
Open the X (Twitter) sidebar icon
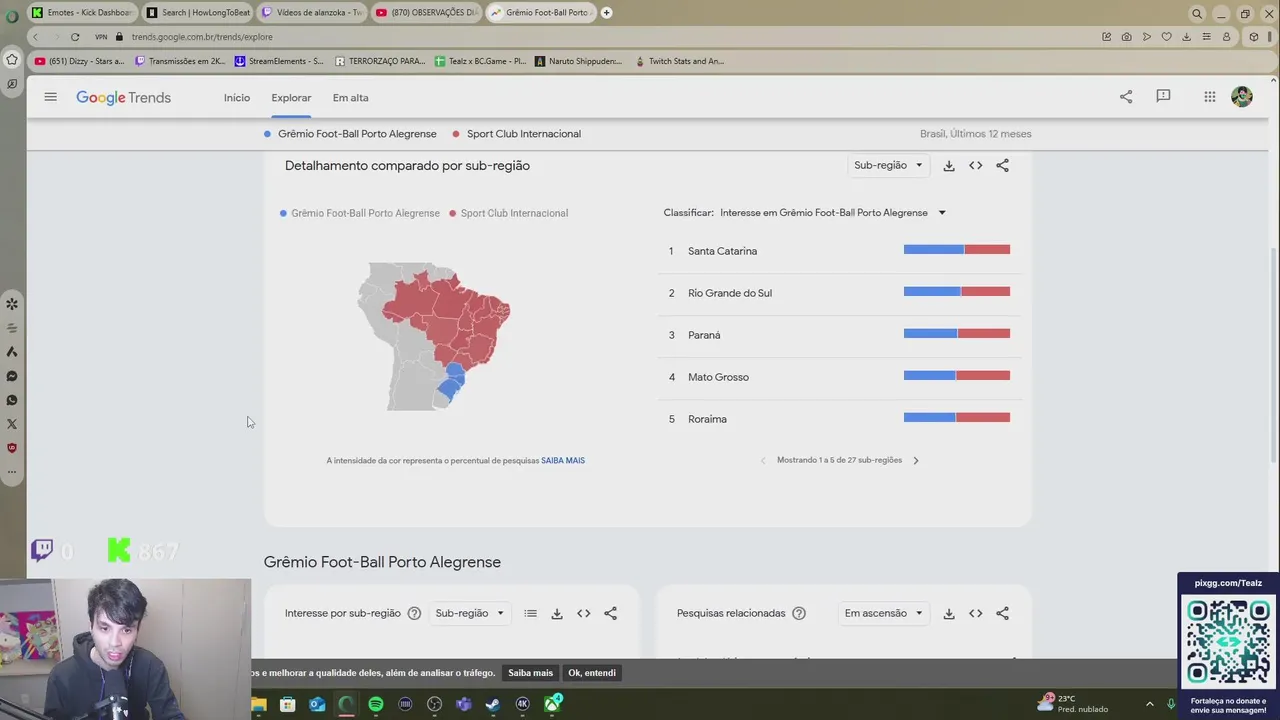[12, 424]
